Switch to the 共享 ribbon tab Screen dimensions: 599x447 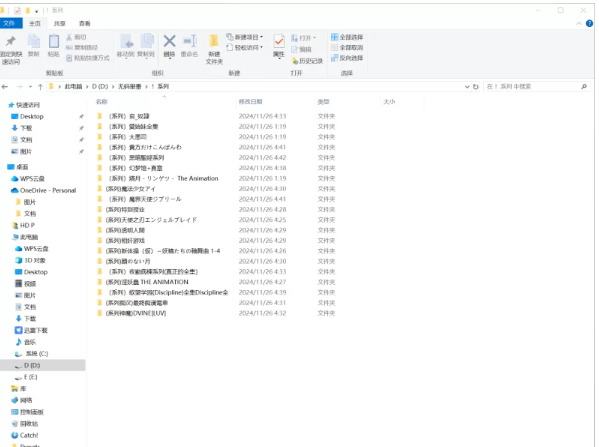(x=59, y=24)
